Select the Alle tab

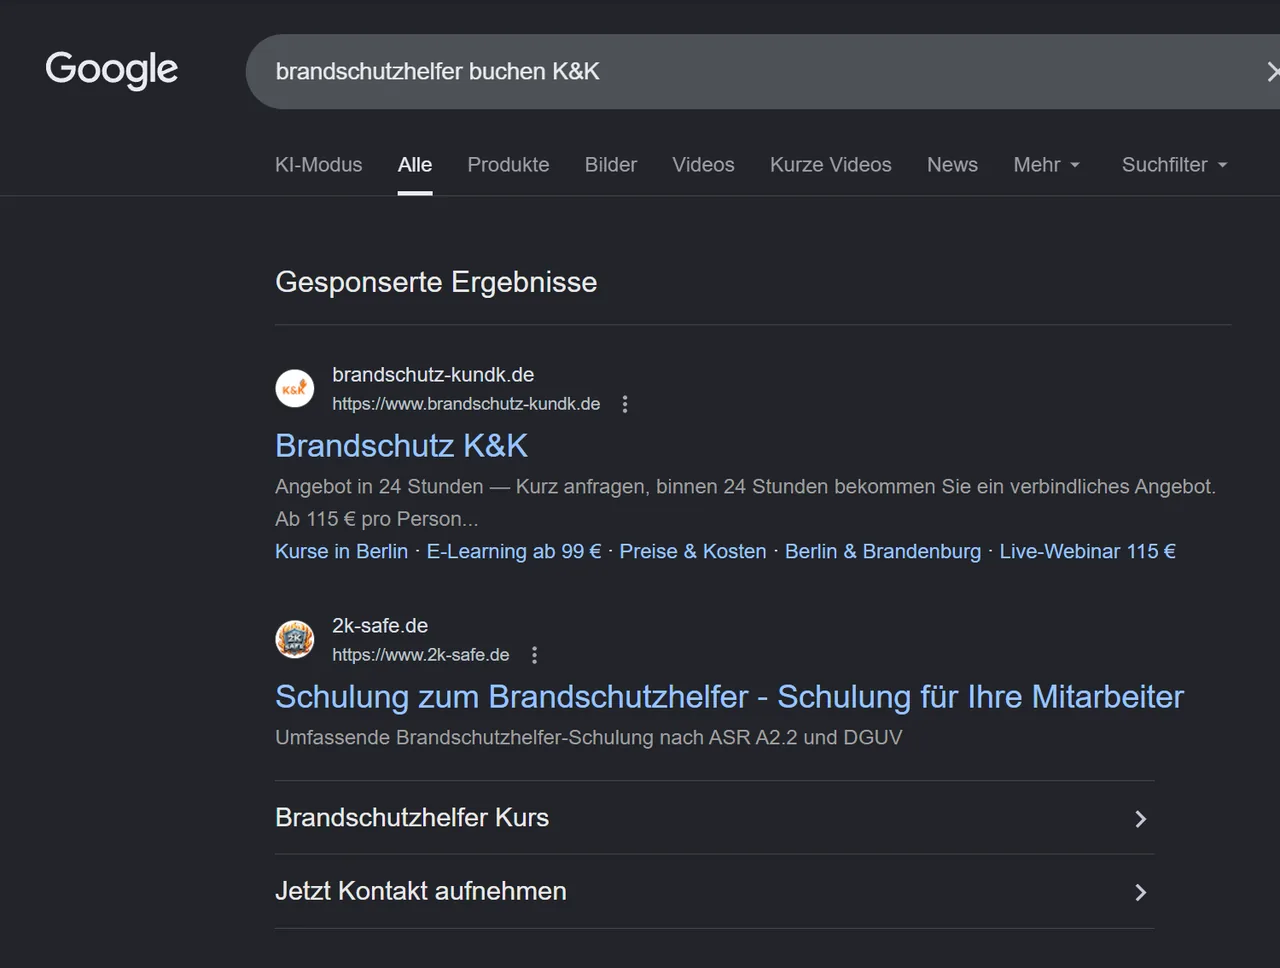click(415, 165)
